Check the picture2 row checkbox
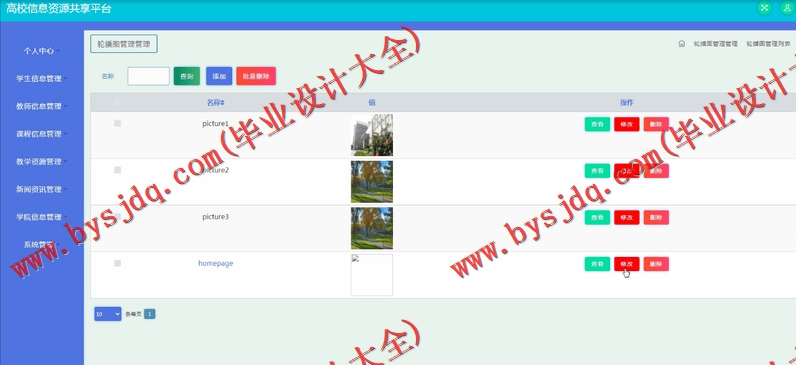The width and height of the screenshot is (796, 365). [118, 170]
